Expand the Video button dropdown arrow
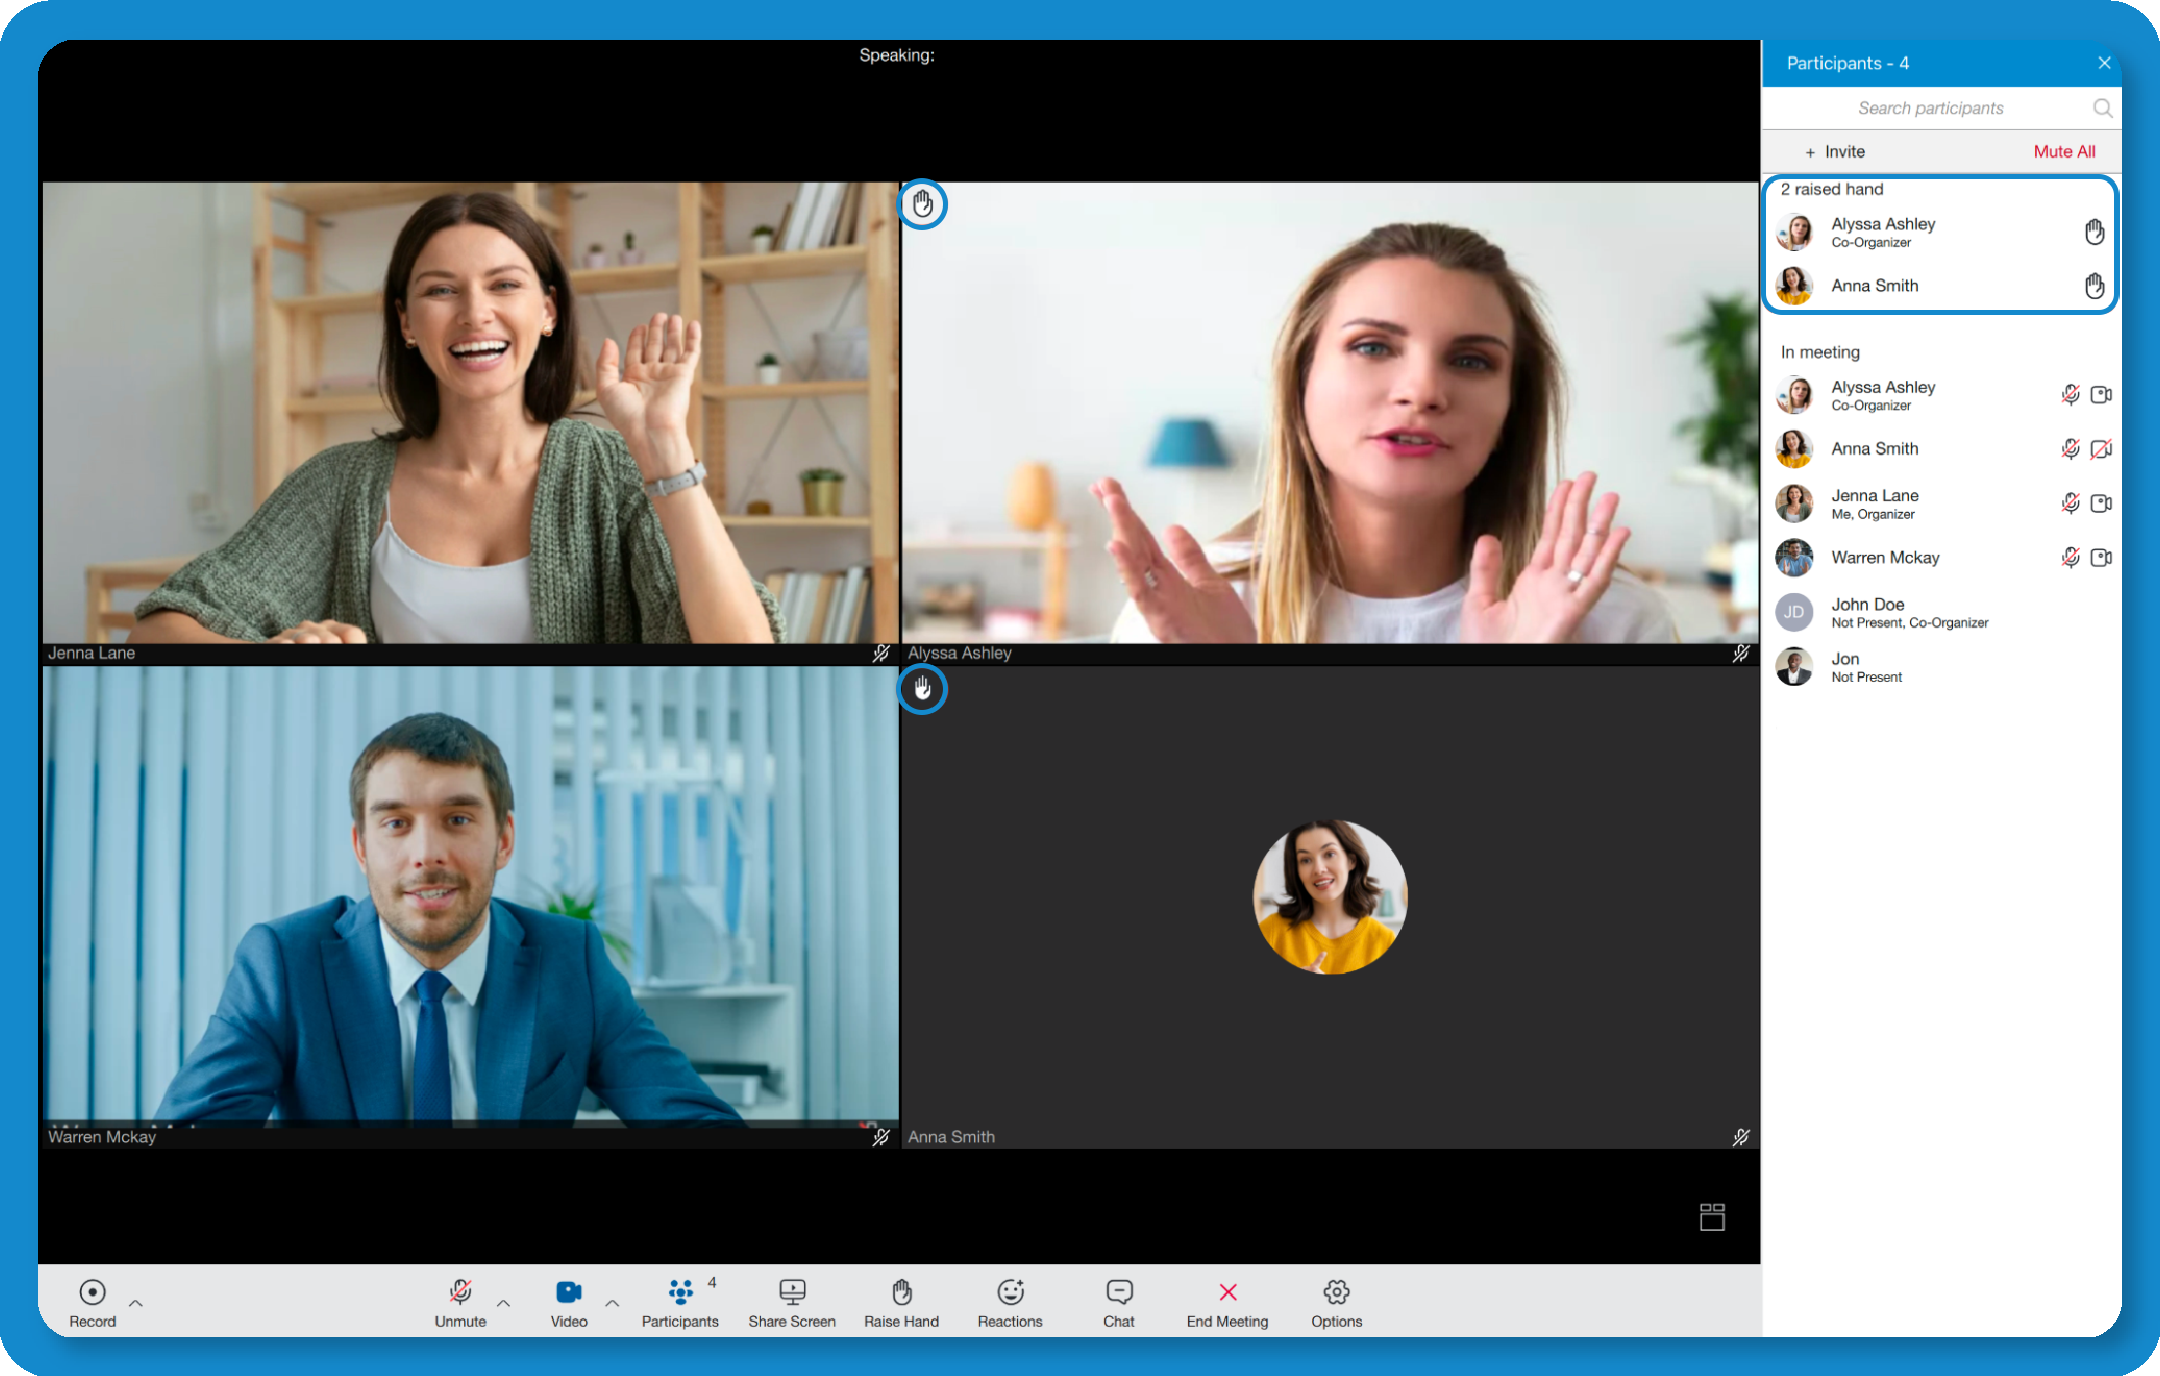This screenshot has width=2160, height=1376. point(612,1302)
